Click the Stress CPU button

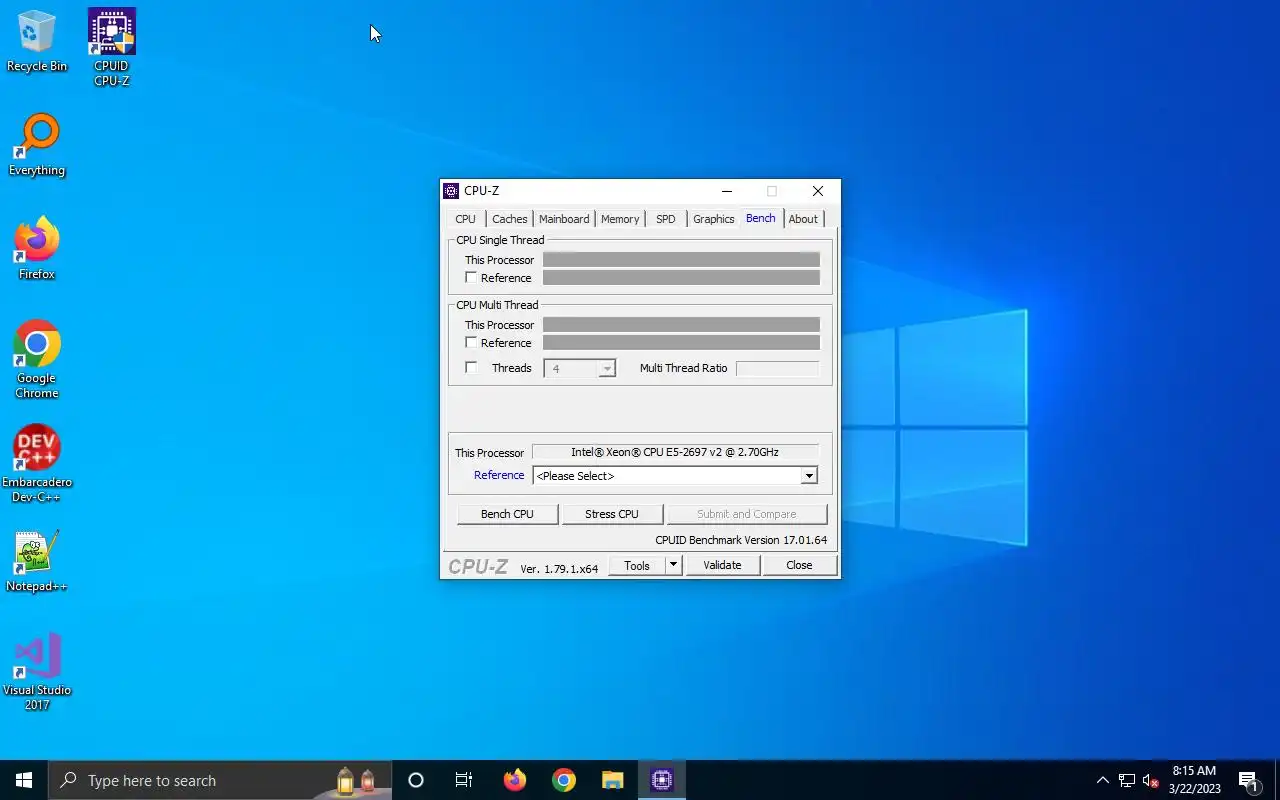[x=612, y=514]
